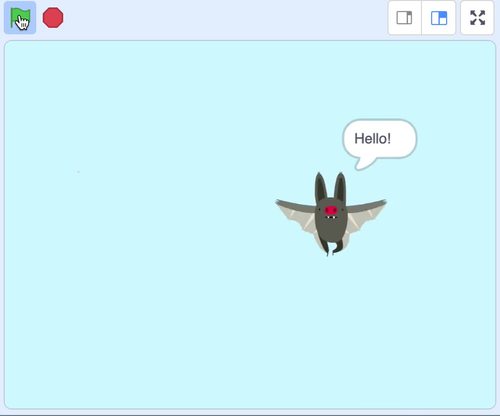Viewport: 500px width, 416px height.
Task: Click the bat's feet
Action: point(333,248)
